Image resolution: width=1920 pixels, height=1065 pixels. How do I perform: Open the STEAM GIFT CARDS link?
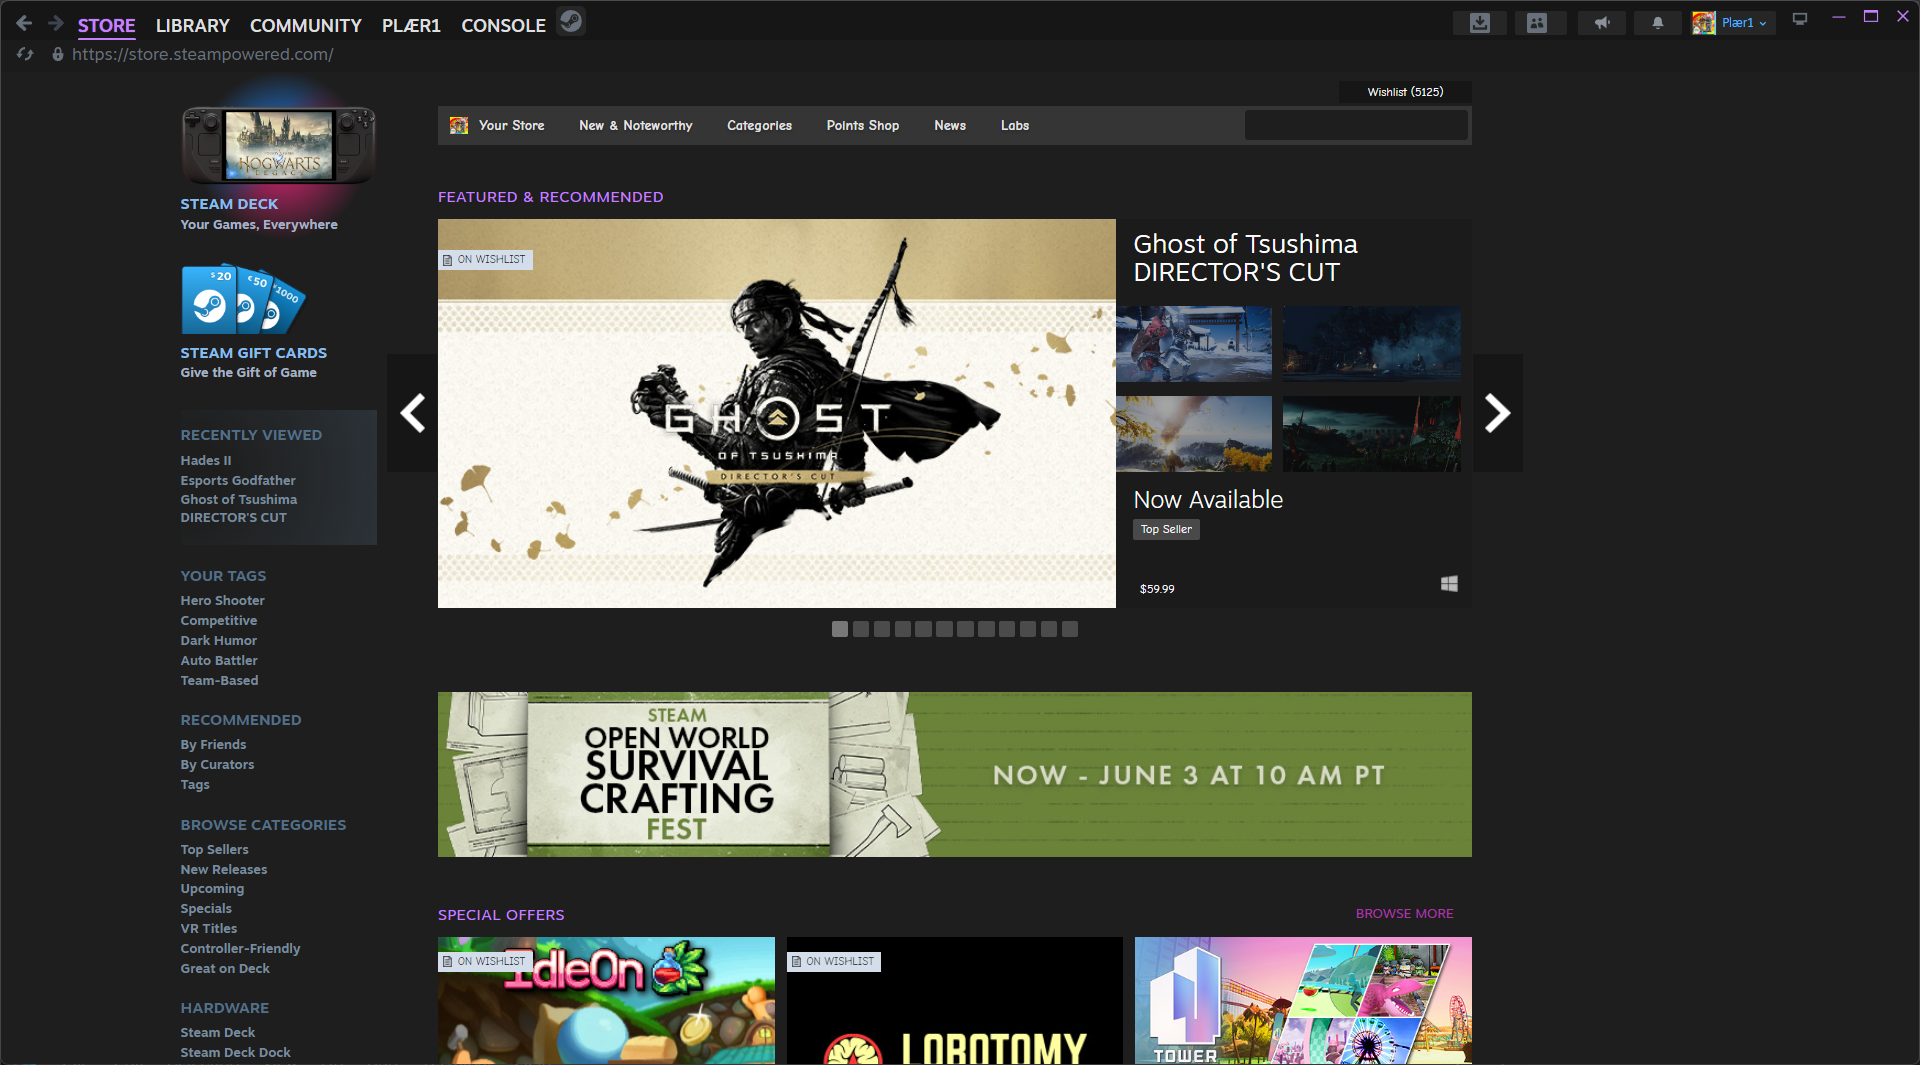(253, 353)
